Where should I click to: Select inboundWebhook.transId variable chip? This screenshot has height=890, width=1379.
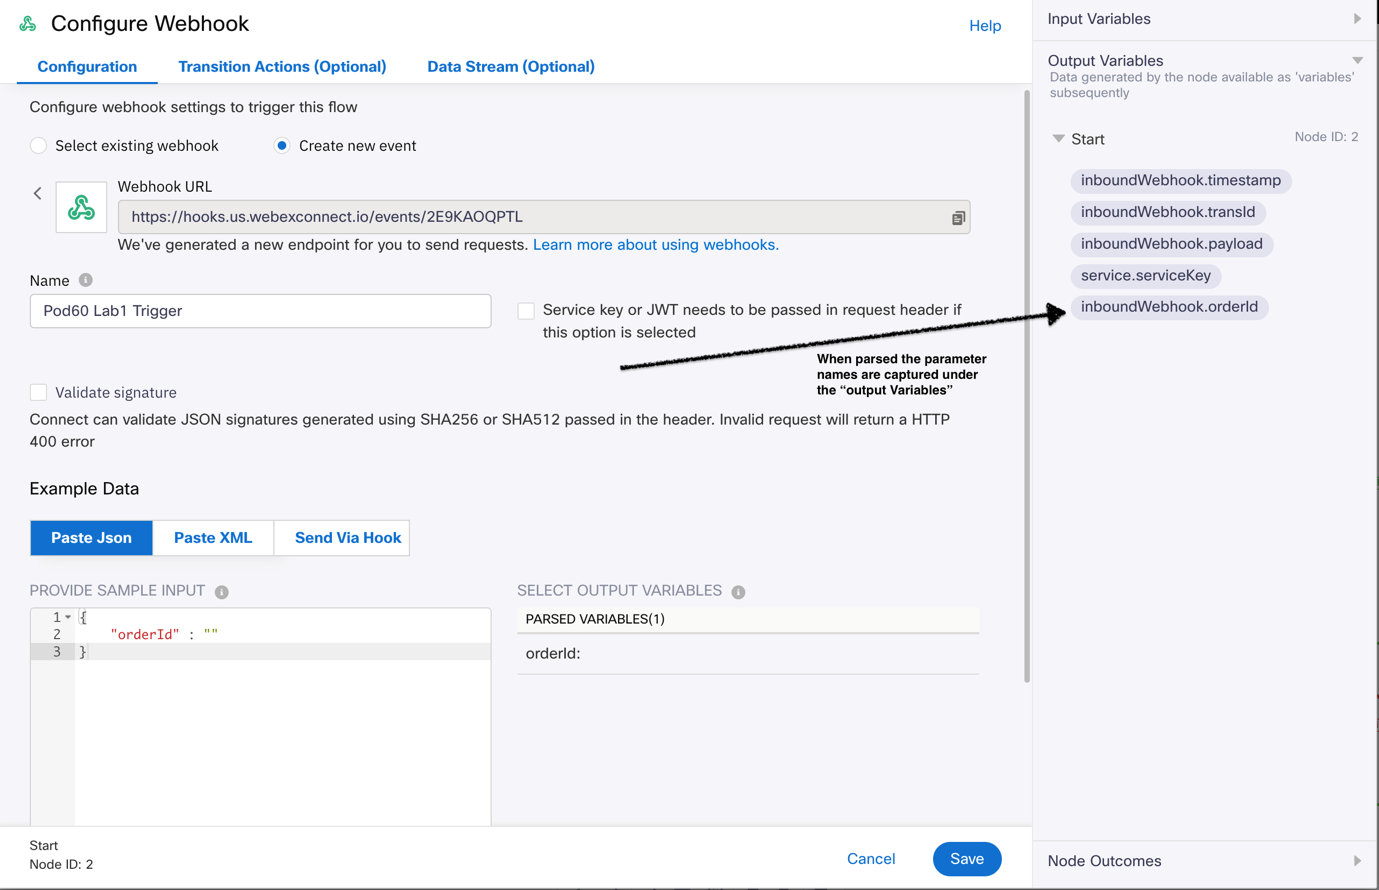(1168, 212)
